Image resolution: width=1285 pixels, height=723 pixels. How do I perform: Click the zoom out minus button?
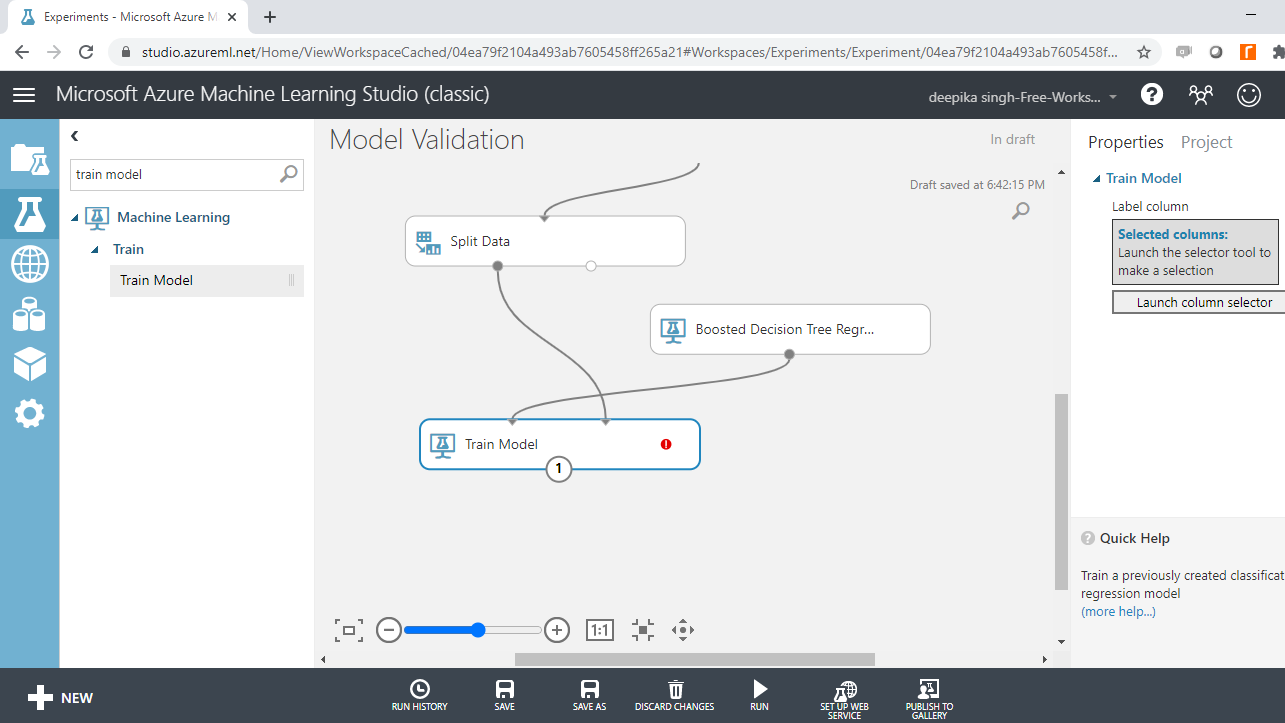coord(389,630)
